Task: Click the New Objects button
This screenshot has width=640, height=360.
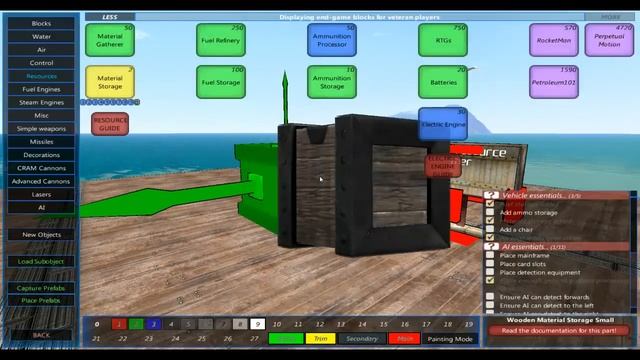Action: pos(41,235)
